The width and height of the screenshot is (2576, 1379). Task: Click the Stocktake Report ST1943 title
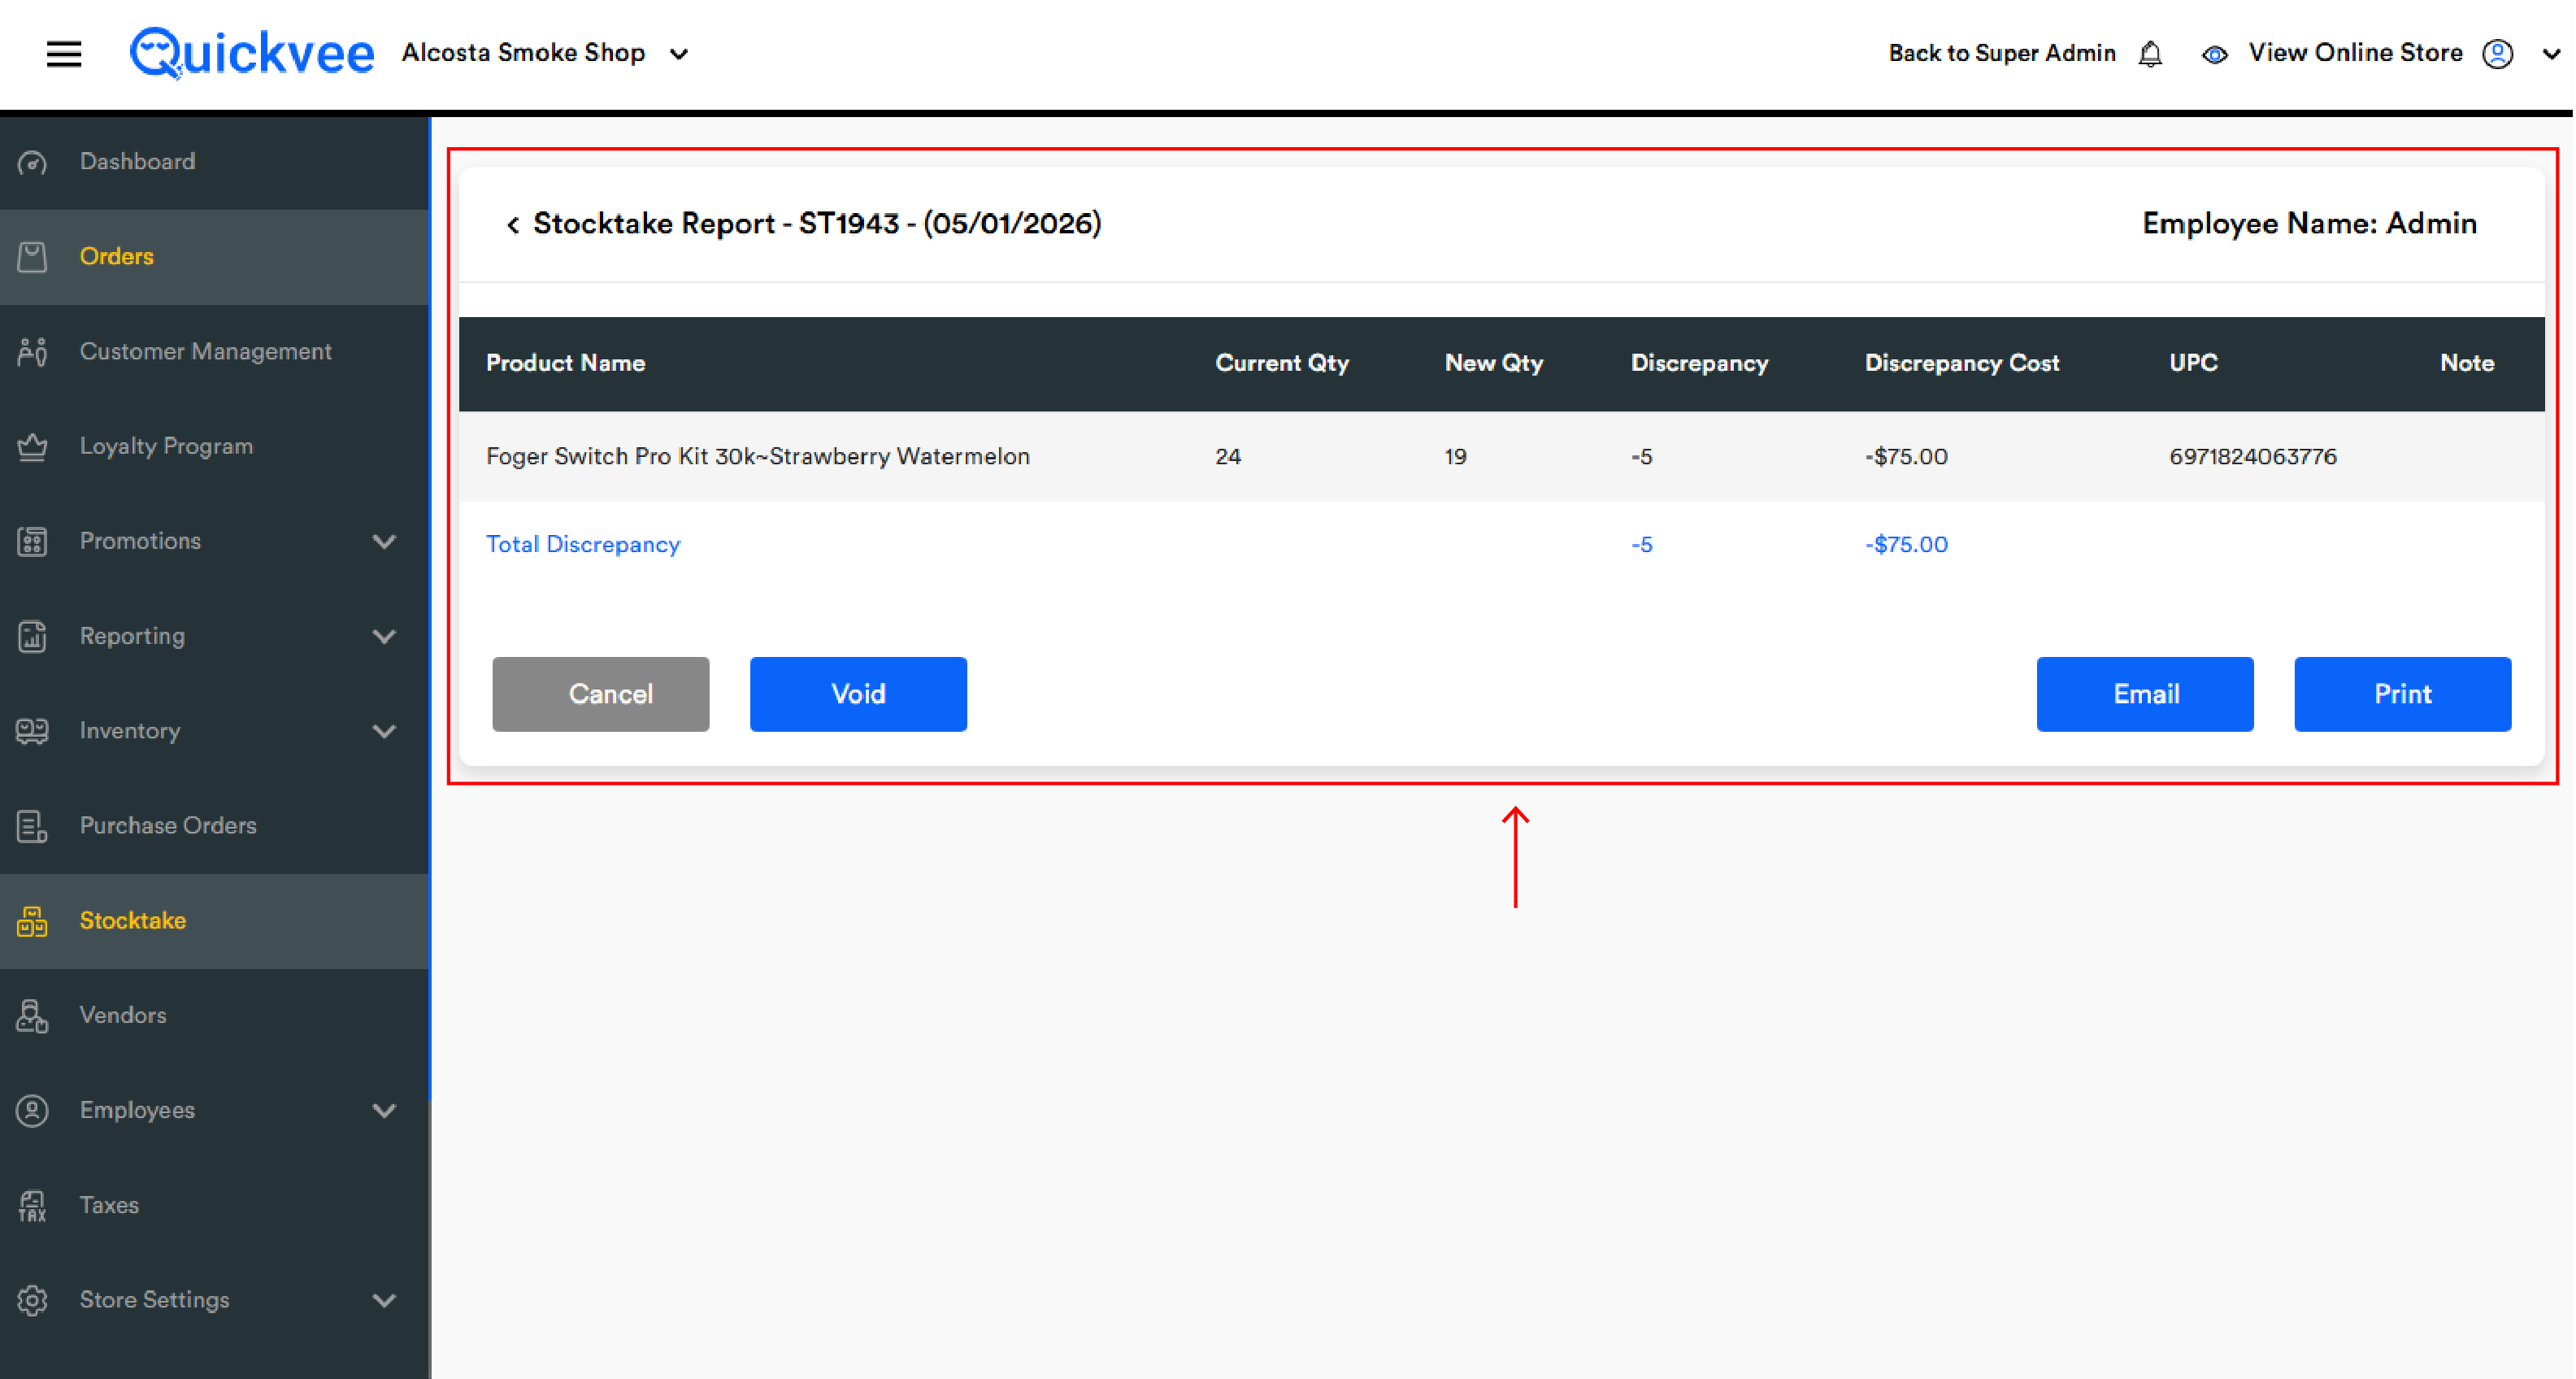tap(817, 223)
